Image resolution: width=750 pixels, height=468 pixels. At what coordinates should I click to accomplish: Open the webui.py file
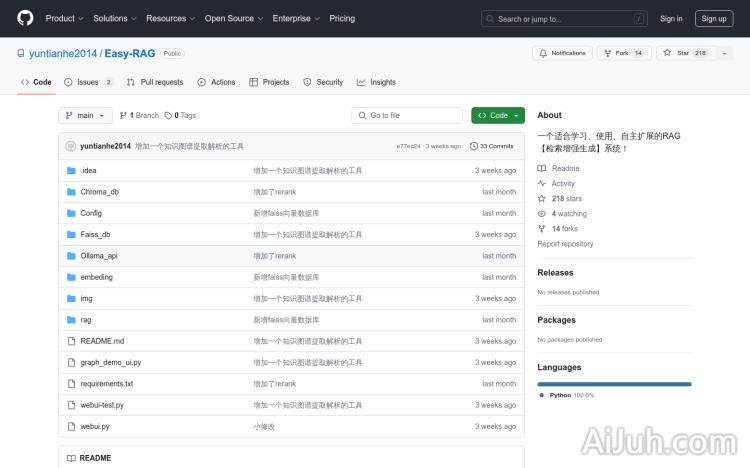(95, 427)
